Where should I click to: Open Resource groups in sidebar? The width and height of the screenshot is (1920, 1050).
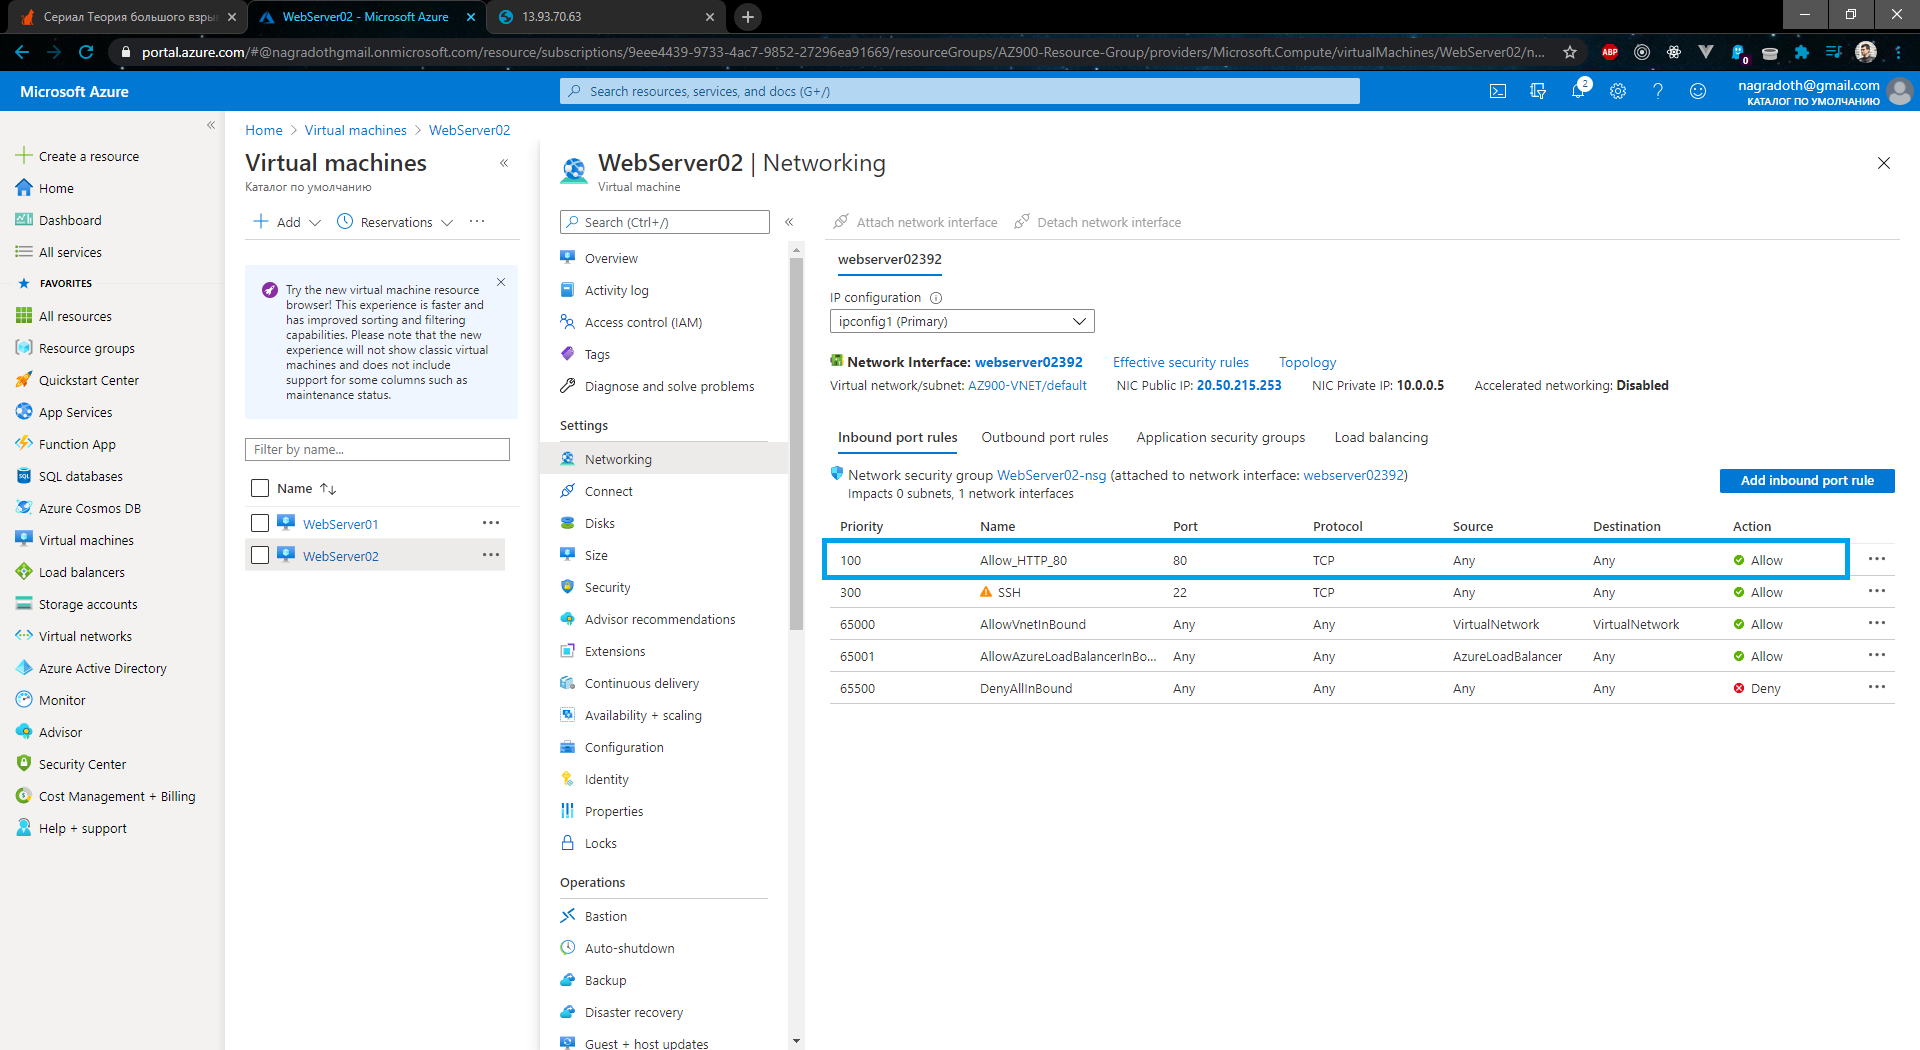coord(86,348)
